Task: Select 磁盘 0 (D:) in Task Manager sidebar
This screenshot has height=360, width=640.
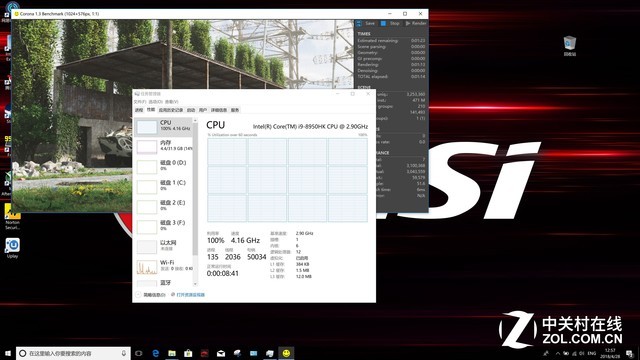Action: pos(164,167)
